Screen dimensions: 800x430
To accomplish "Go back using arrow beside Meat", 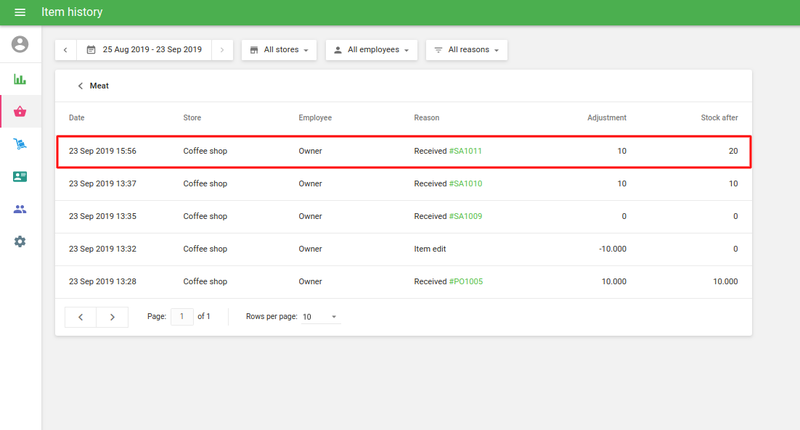I will pos(80,86).
